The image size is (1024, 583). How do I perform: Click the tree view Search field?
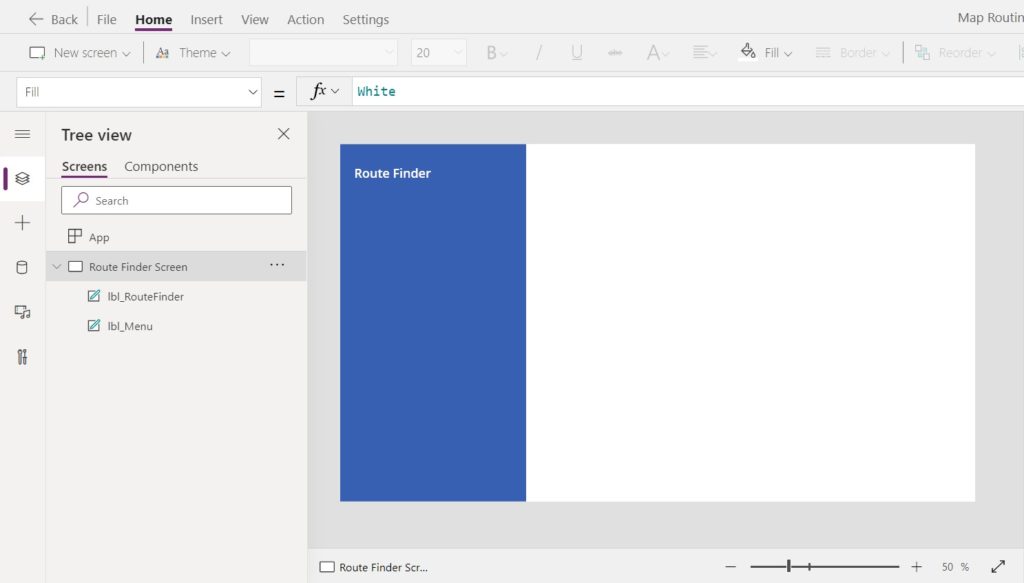176,200
